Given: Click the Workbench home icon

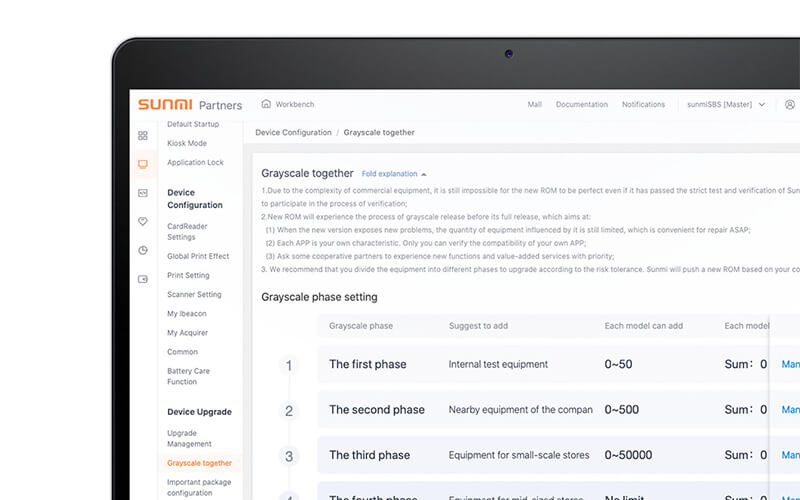Looking at the screenshot, I should tap(266, 104).
